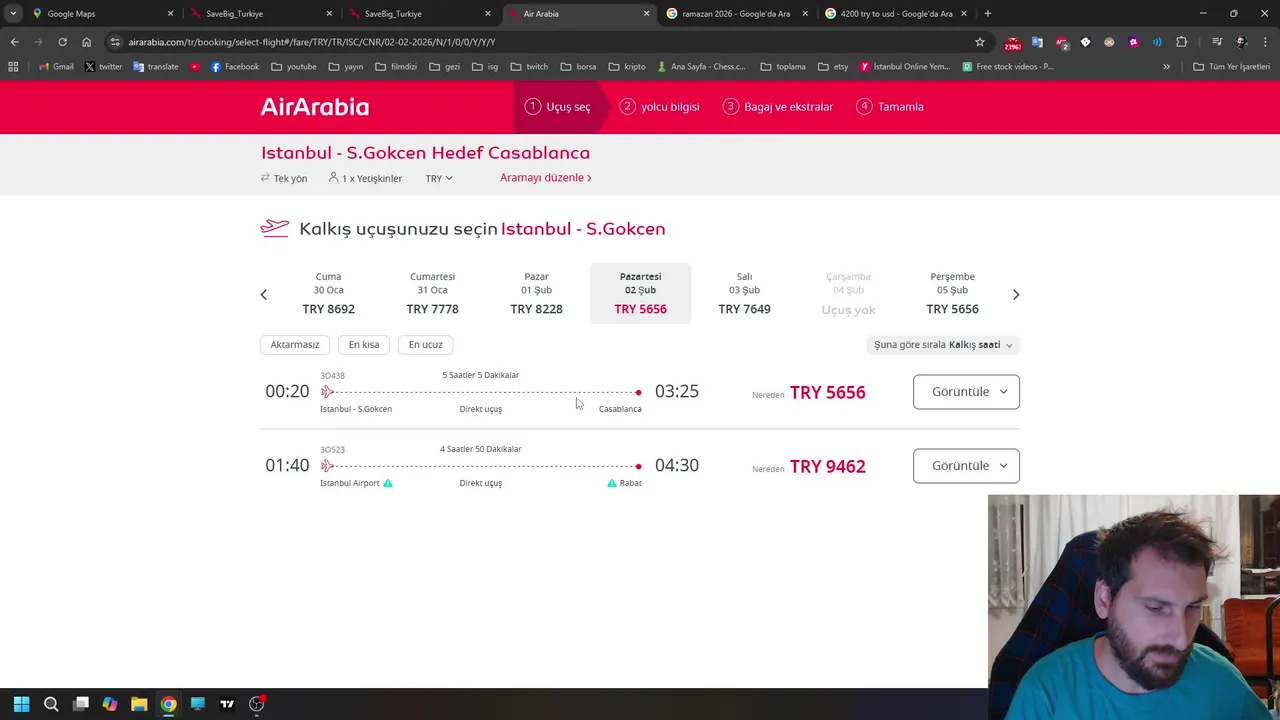Open the Gmail bookmark
This screenshot has width=1280, height=720.
(x=56, y=67)
